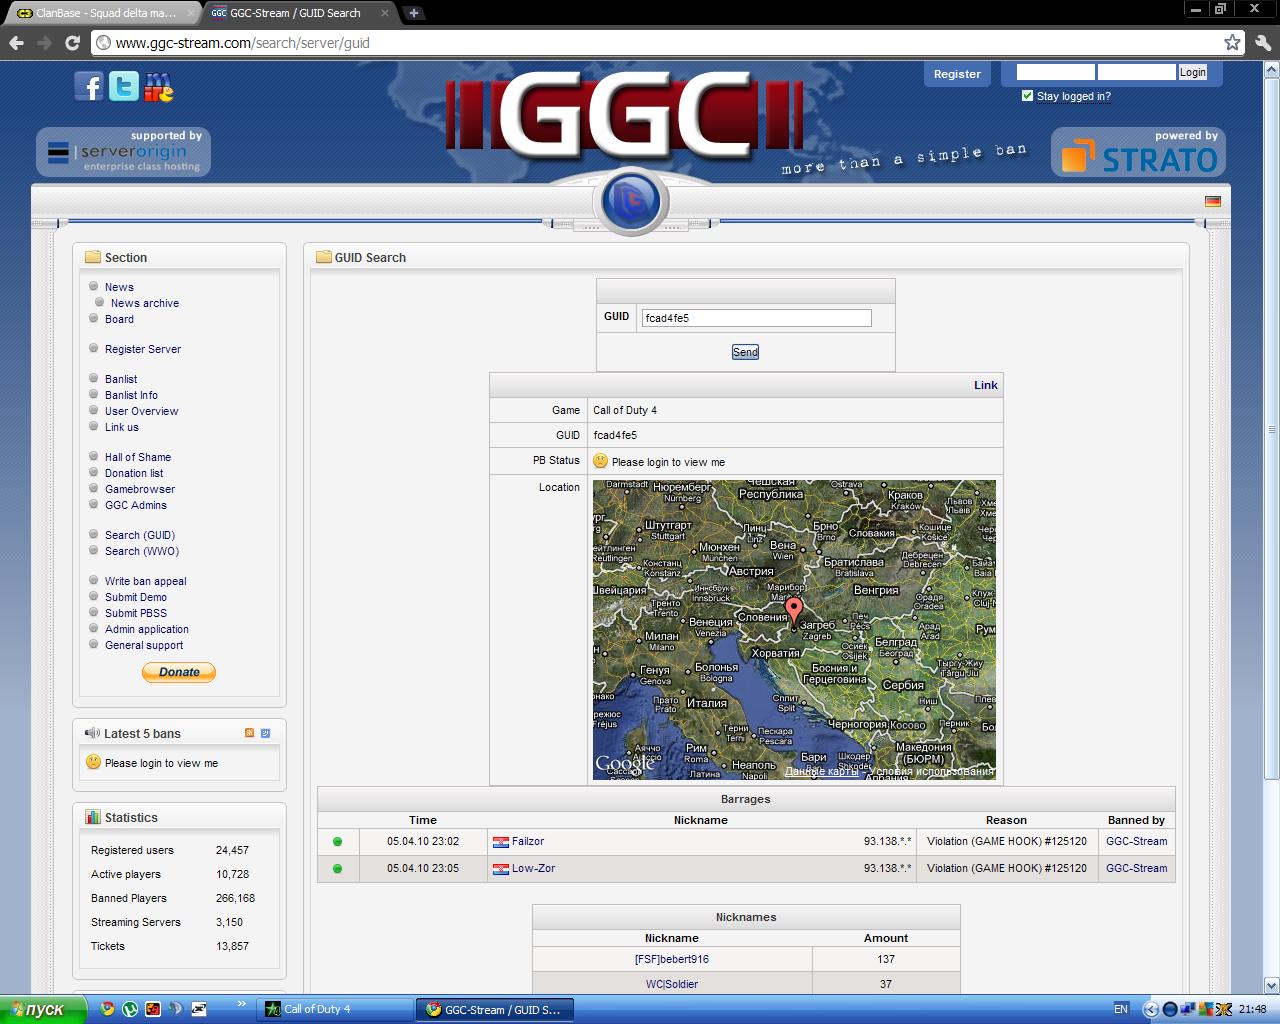Open the browser wrench settings menu
The image size is (1280, 1024).
tap(1262, 43)
